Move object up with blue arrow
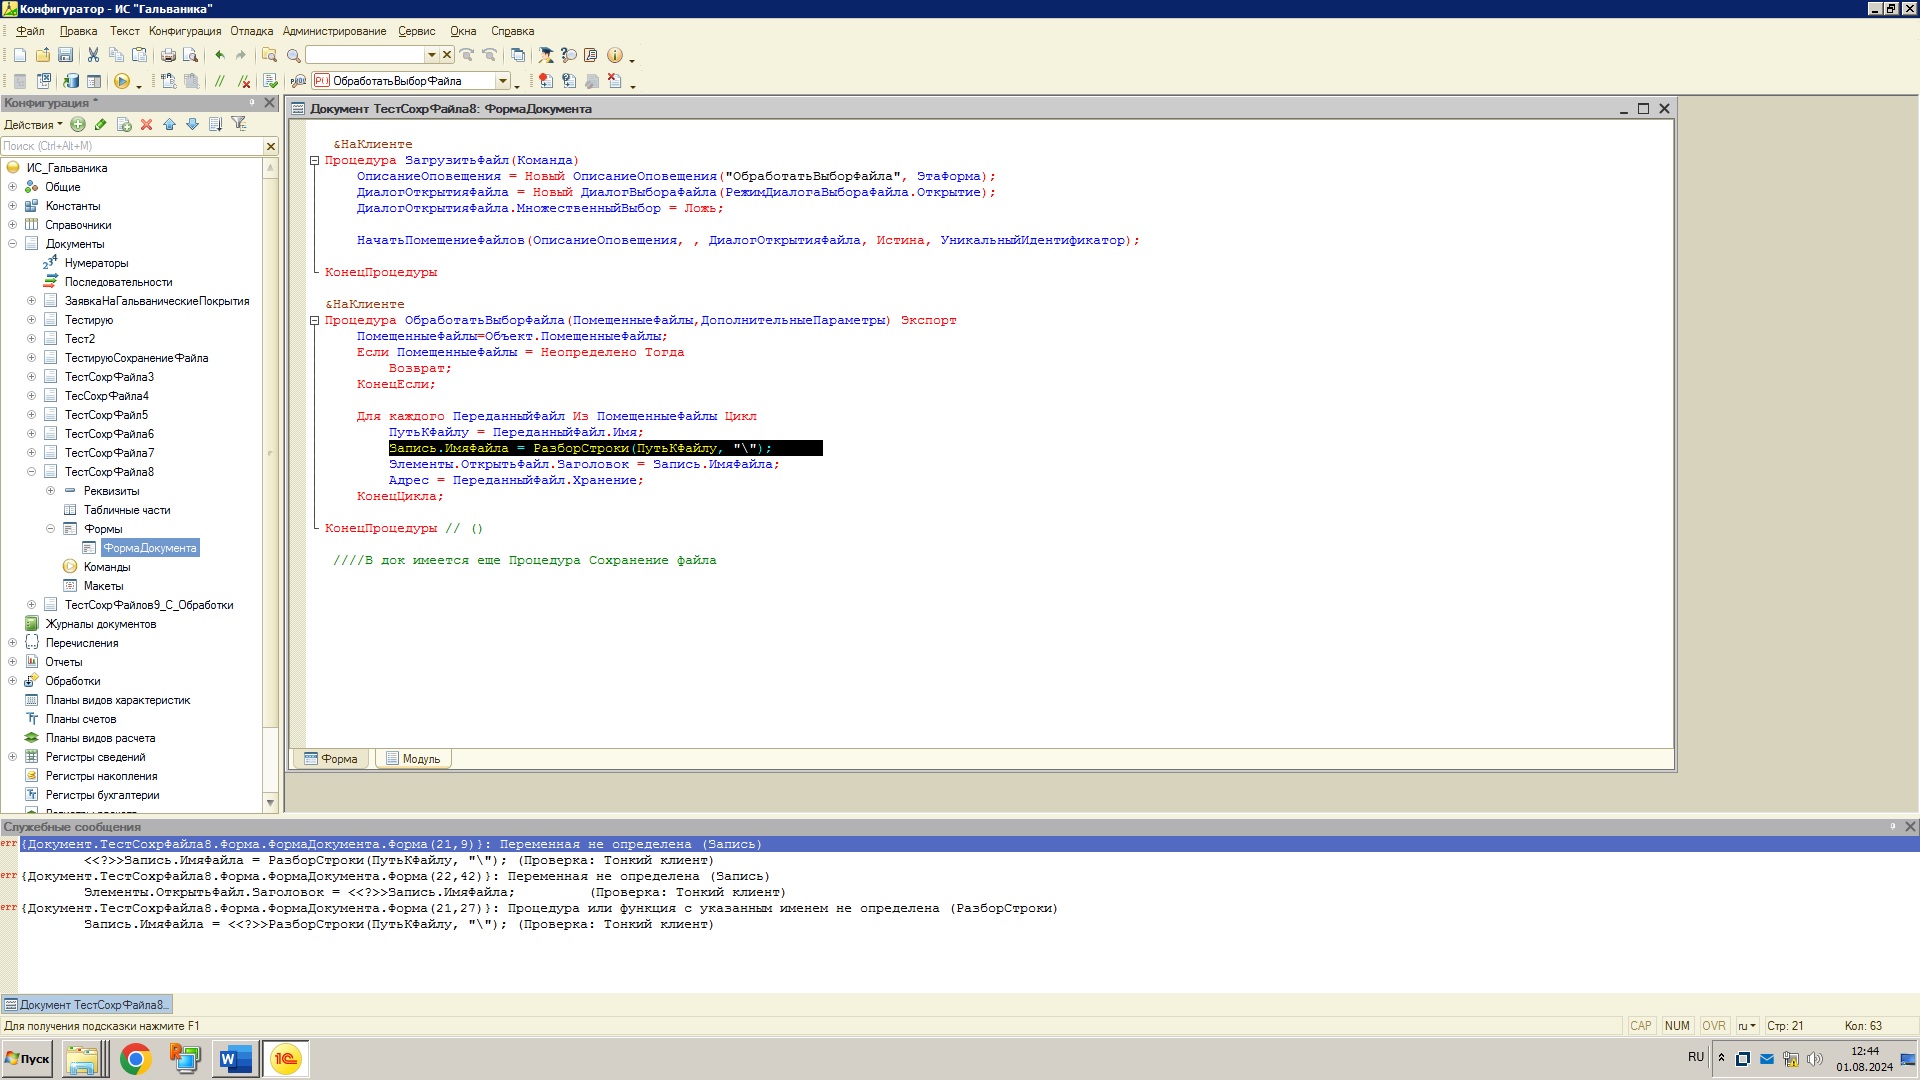1920x1080 pixels. click(x=169, y=124)
